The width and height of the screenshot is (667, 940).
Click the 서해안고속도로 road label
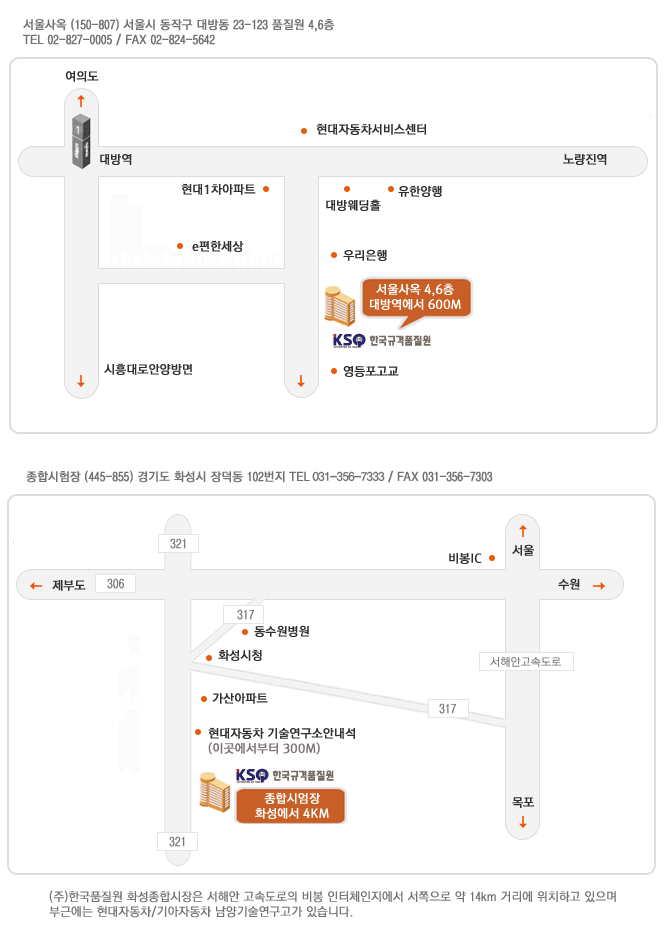526,661
